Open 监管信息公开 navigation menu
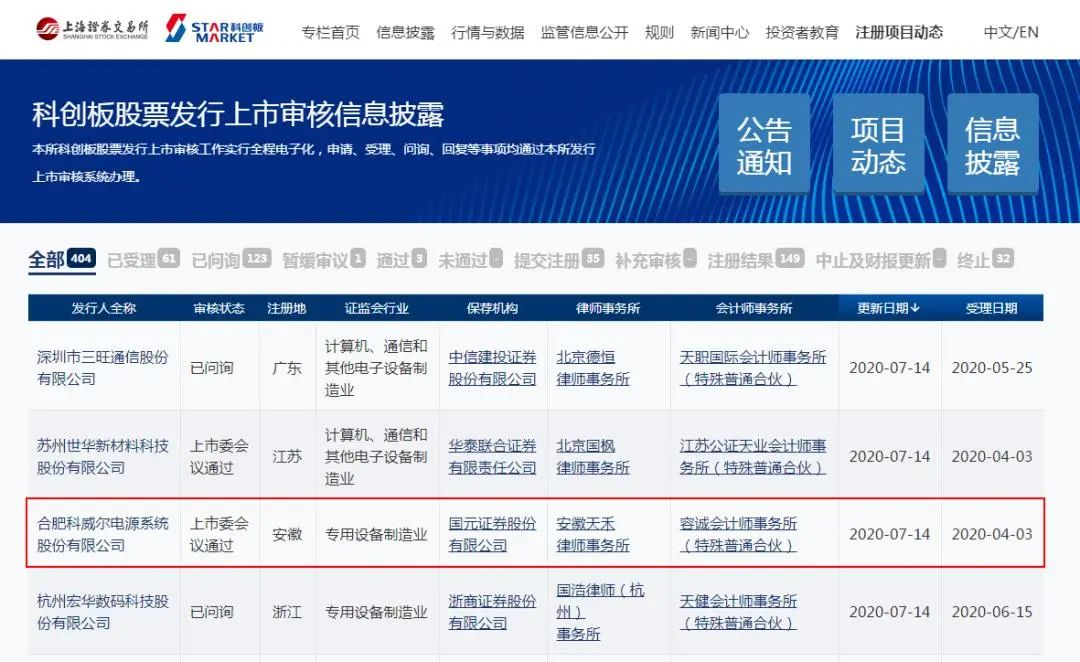Screen dimensions: 1080x662 pos(585,32)
